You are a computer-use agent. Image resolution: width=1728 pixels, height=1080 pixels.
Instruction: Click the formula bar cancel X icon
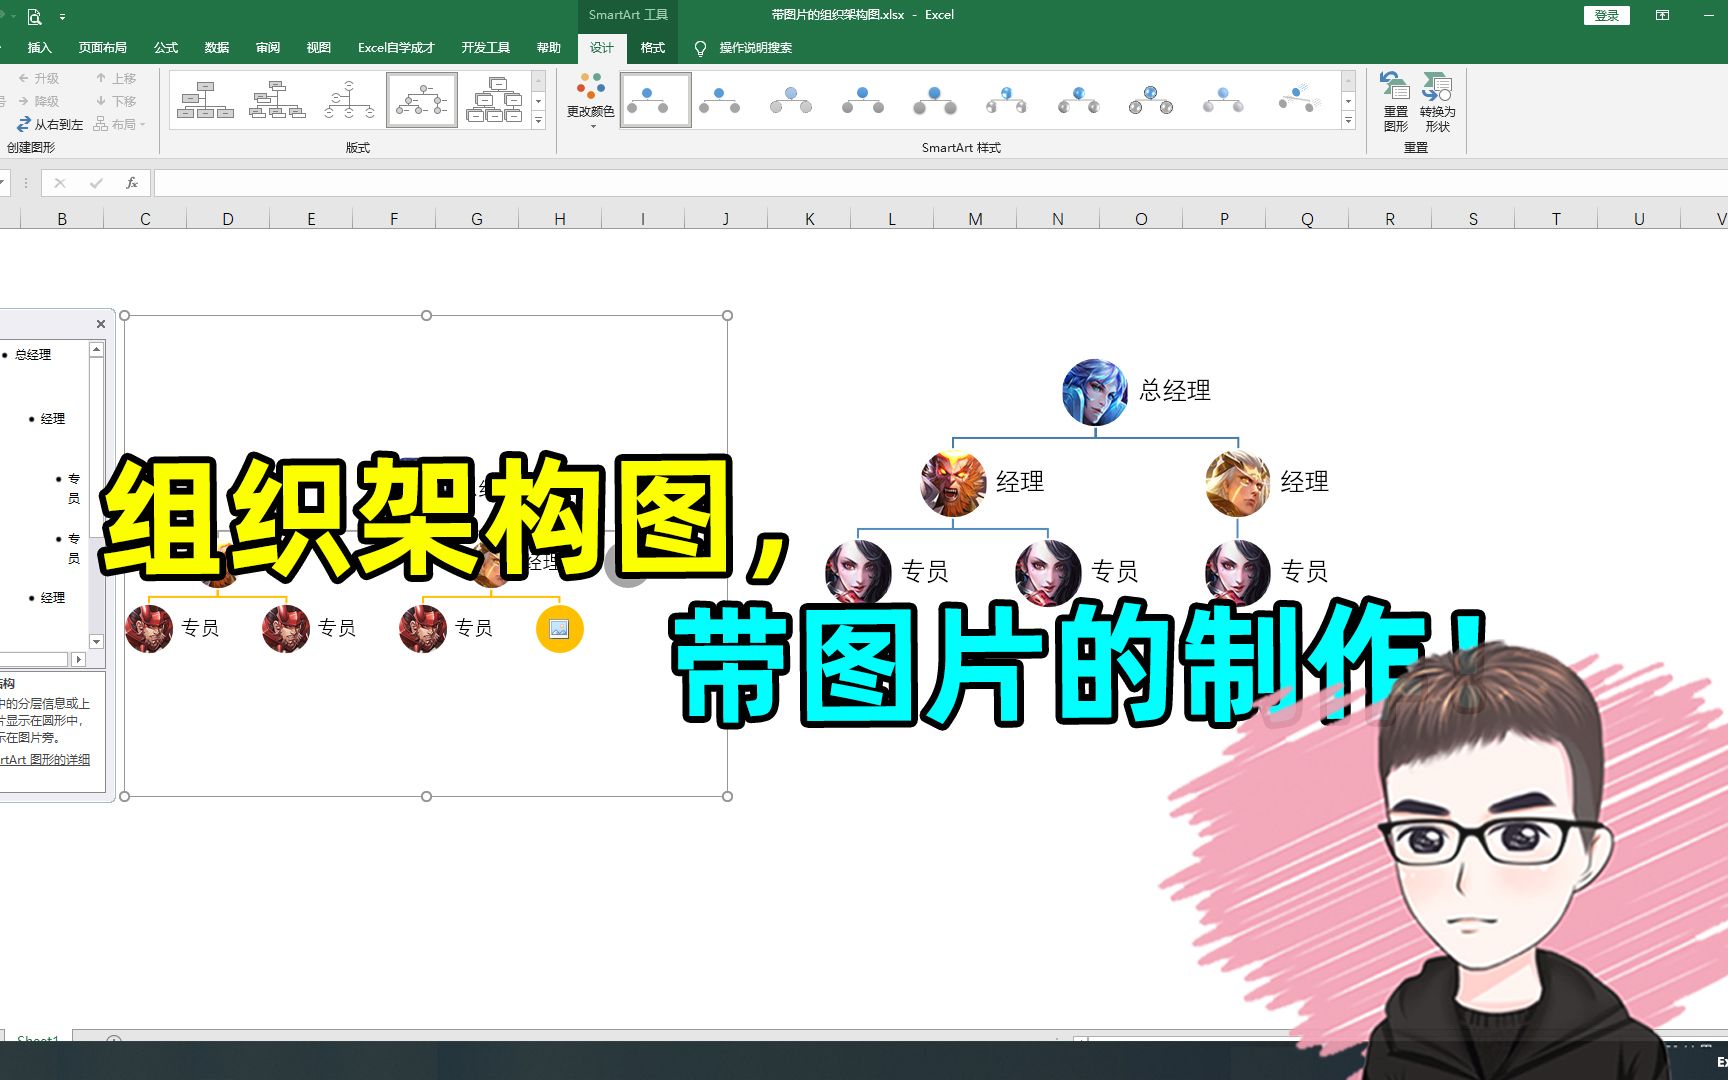click(60, 183)
